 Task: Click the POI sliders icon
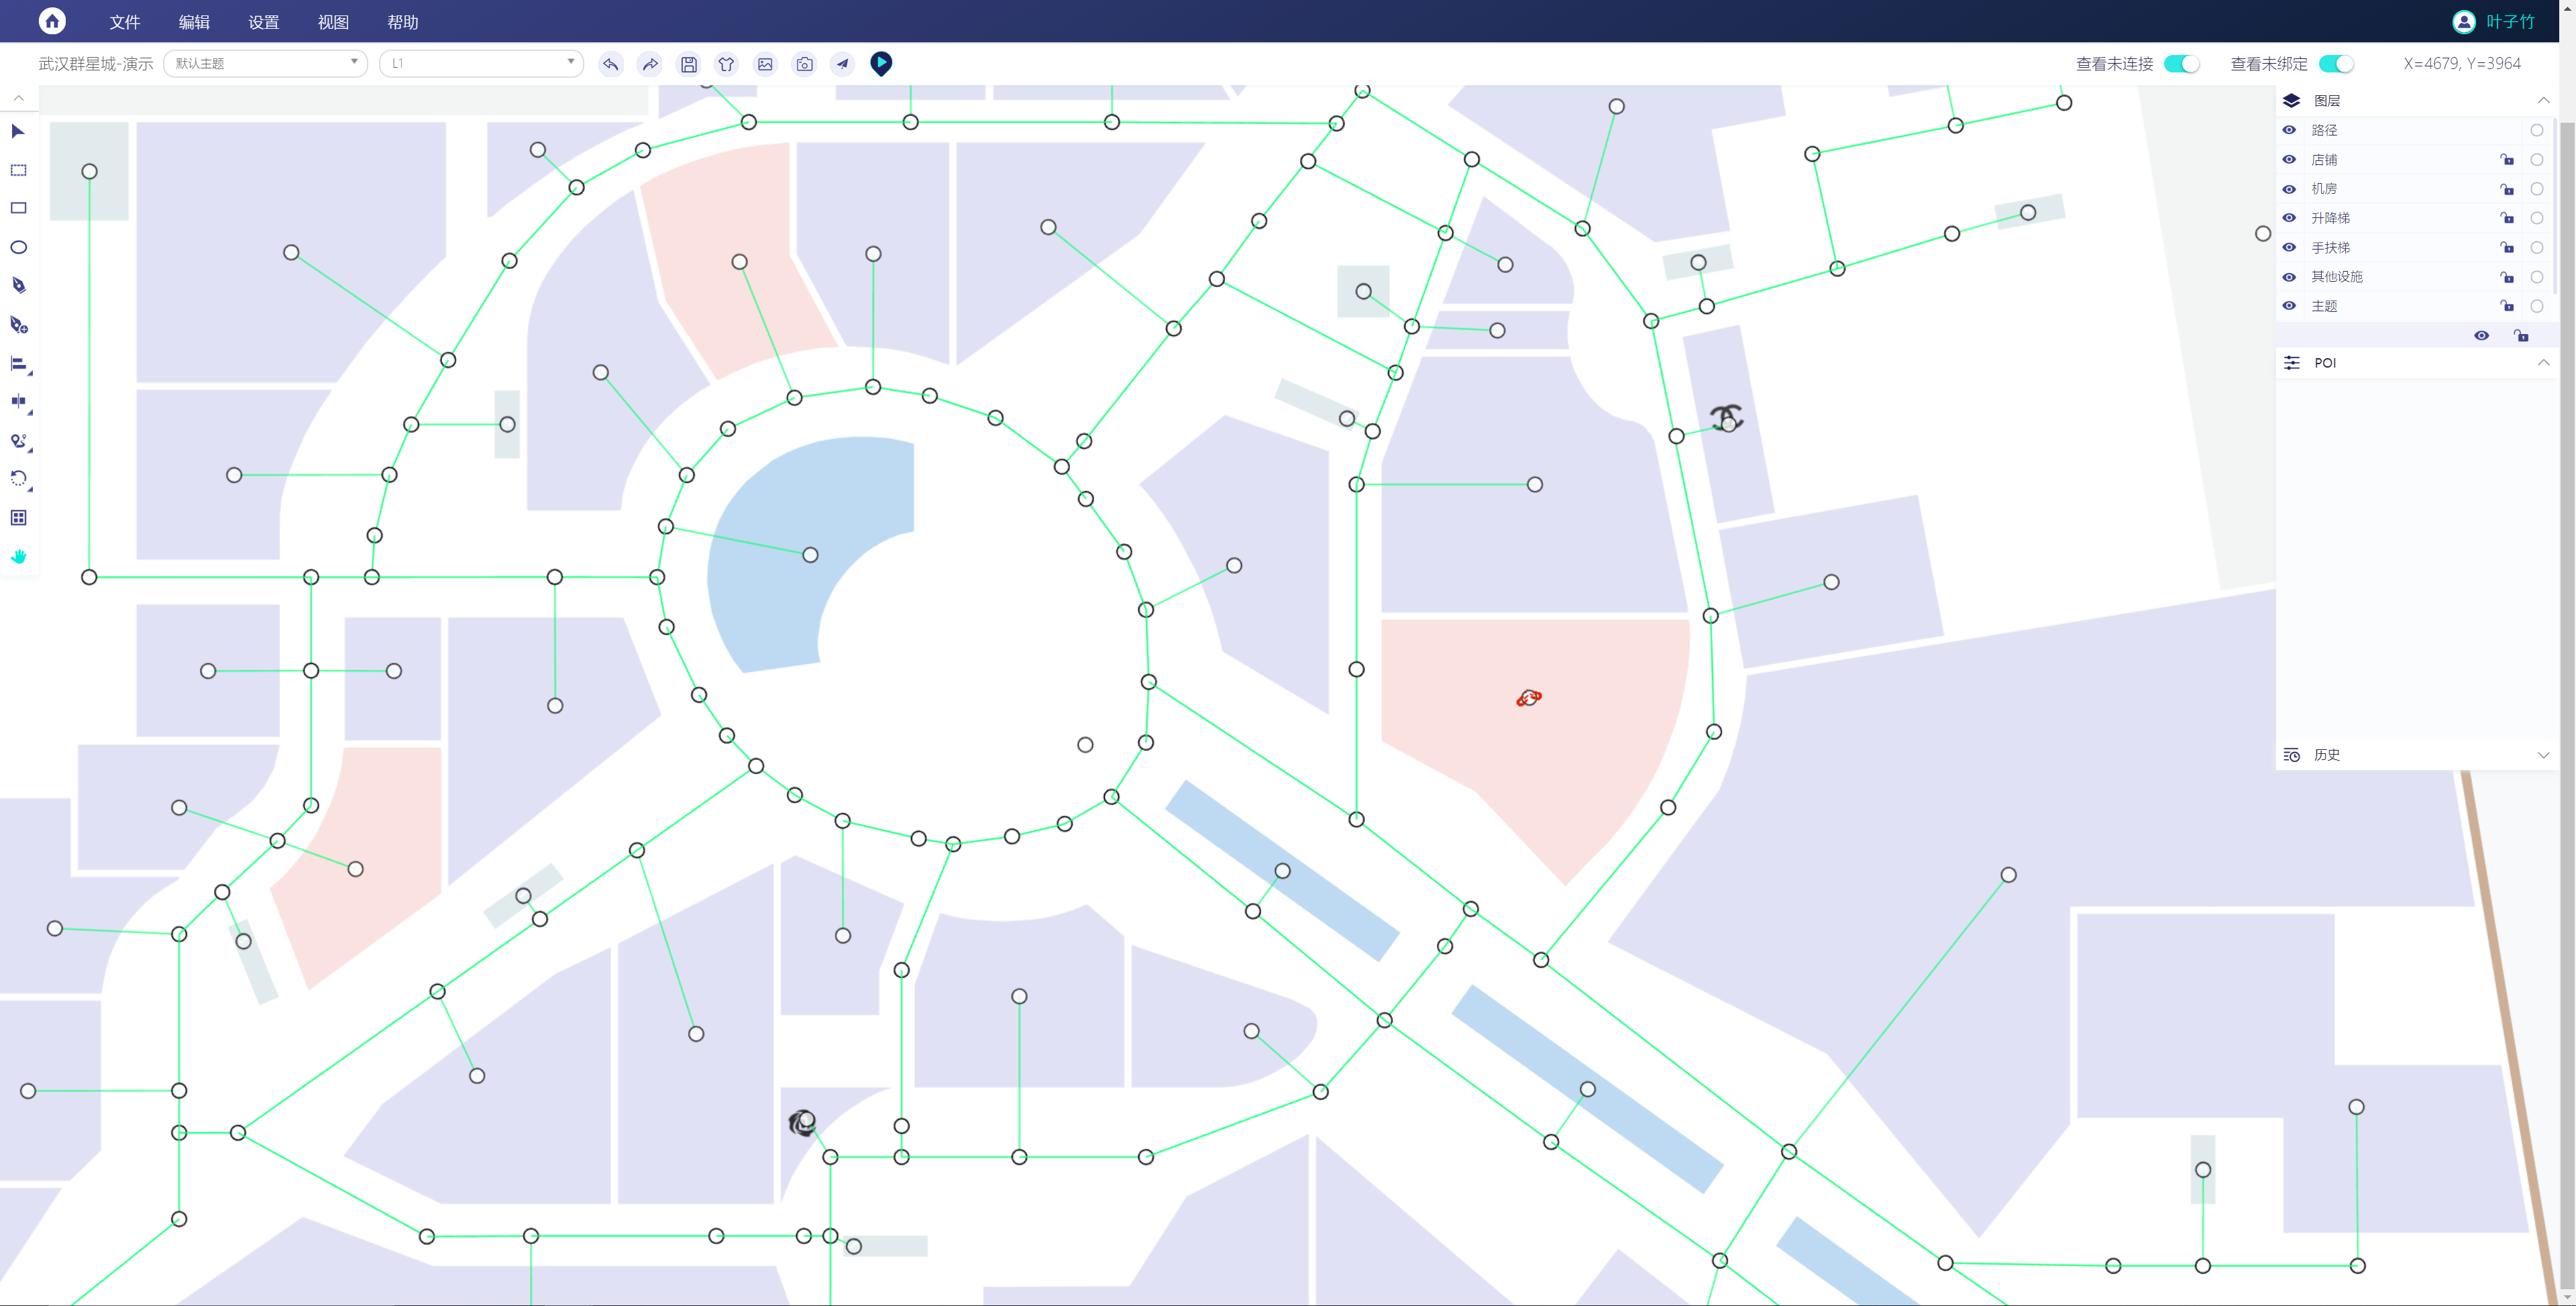click(x=2292, y=363)
